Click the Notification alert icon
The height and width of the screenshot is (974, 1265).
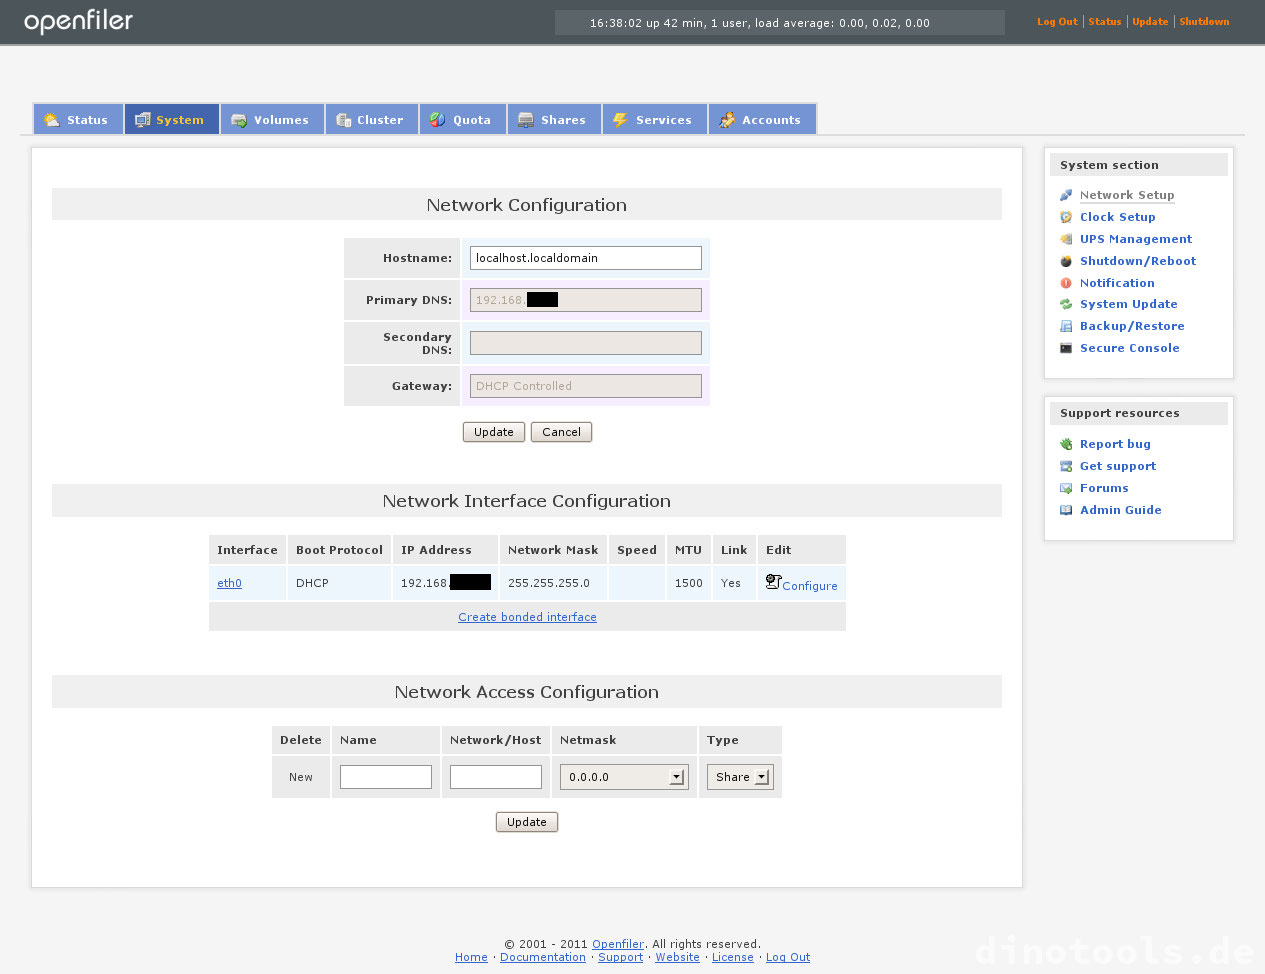tap(1066, 283)
